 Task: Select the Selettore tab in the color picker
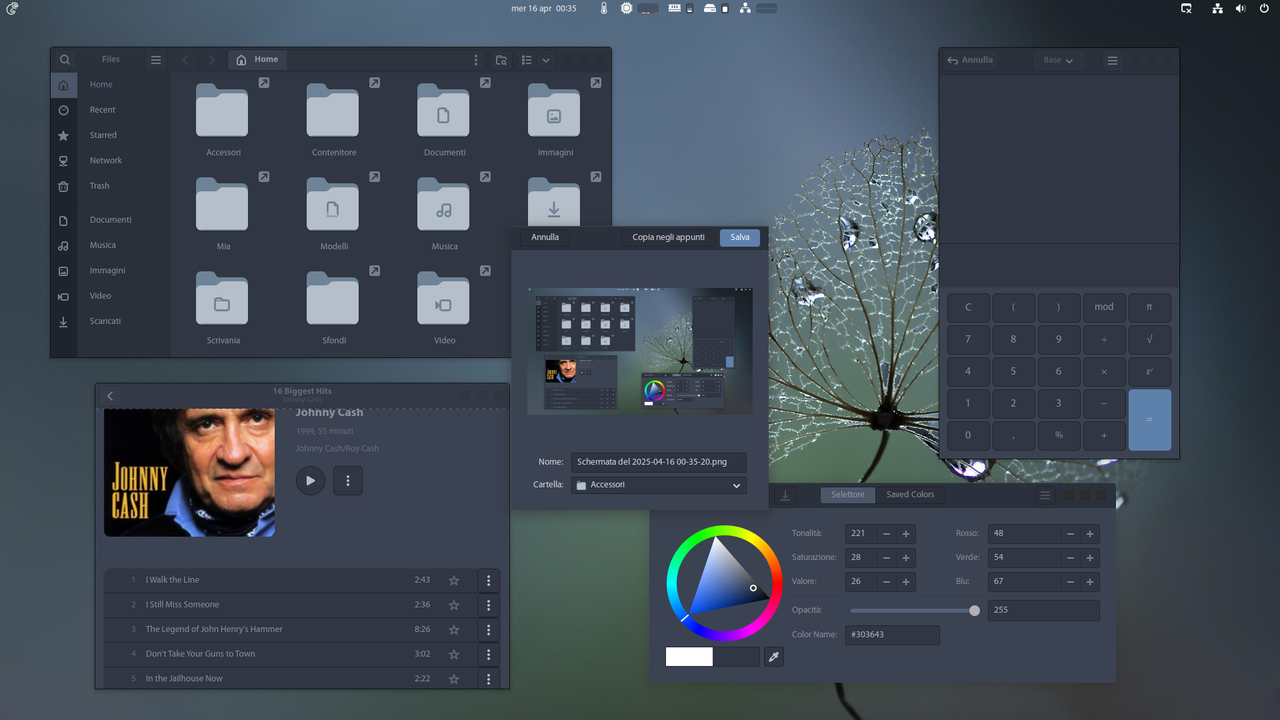pyautogui.click(x=847, y=494)
